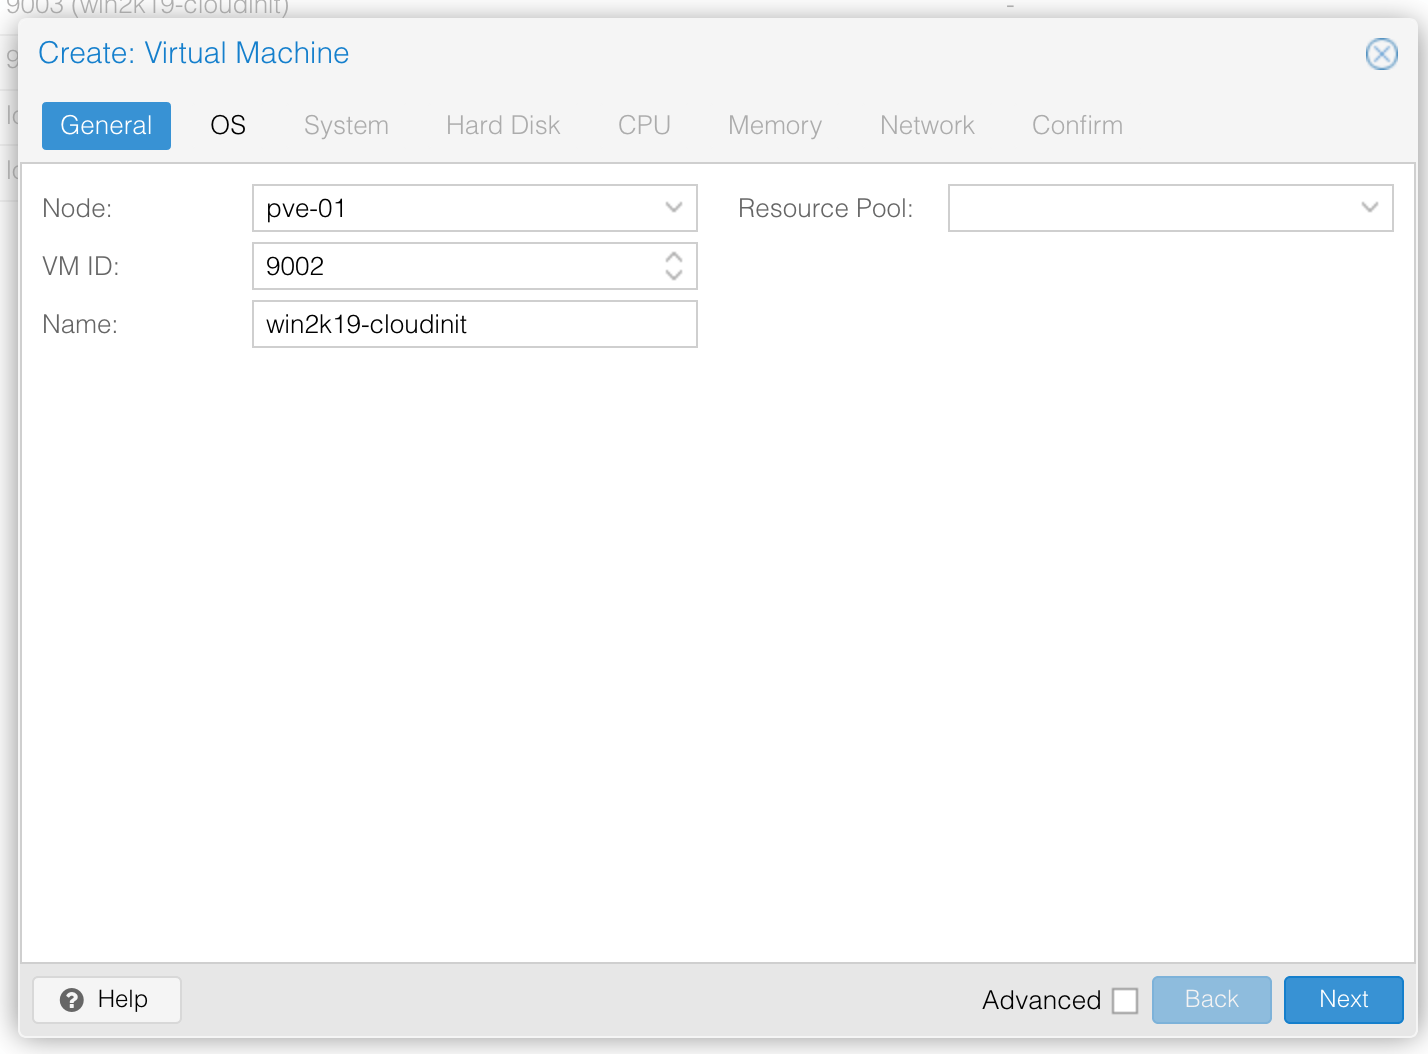
Task: Click the Resource Pool dropdown chevron icon
Action: [x=1370, y=208]
